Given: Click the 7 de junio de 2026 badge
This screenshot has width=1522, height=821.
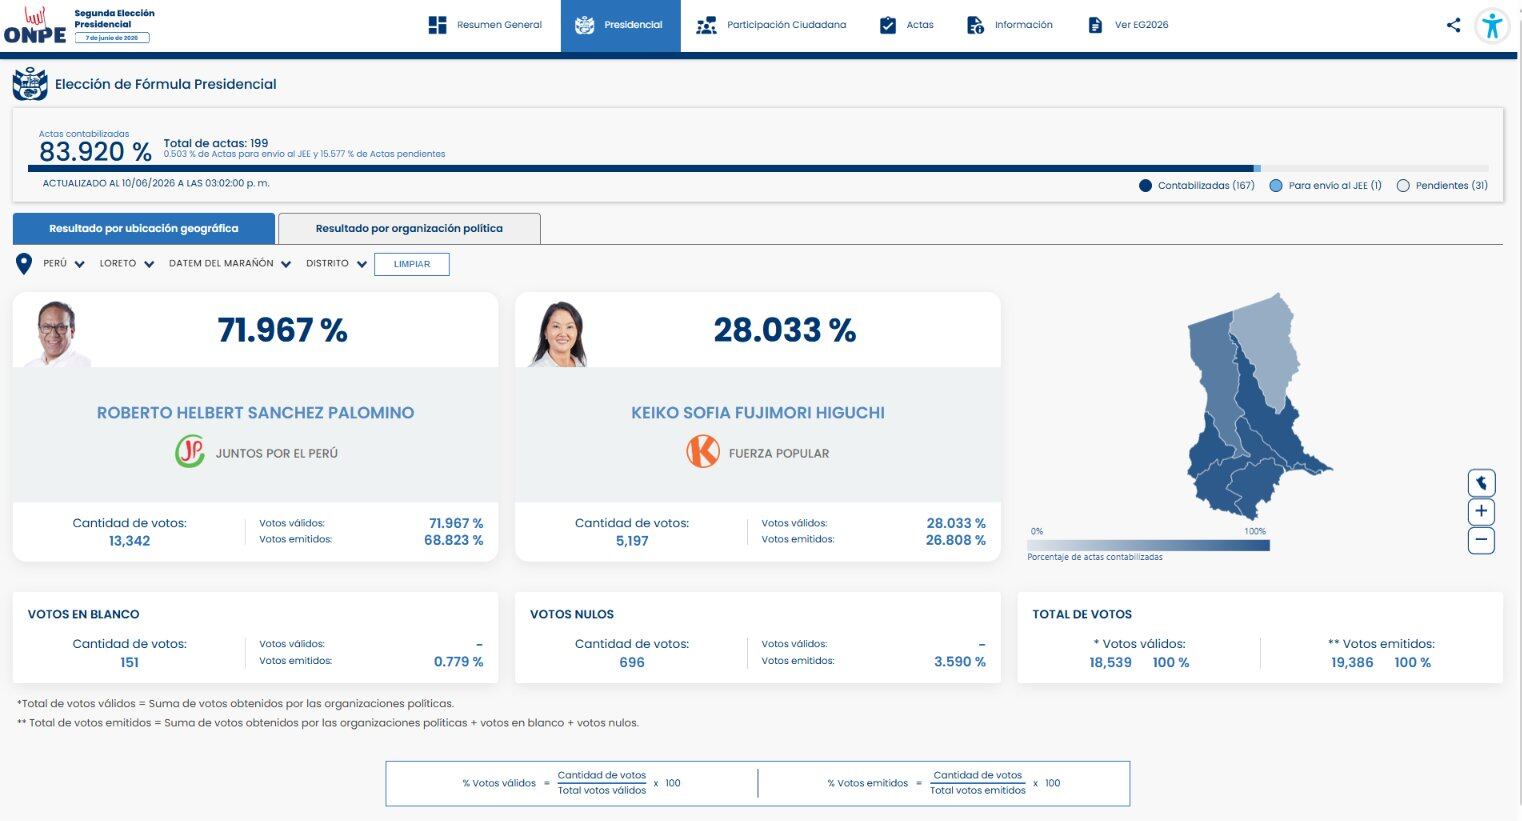Looking at the screenshot, I should click(x=112, y=38).
